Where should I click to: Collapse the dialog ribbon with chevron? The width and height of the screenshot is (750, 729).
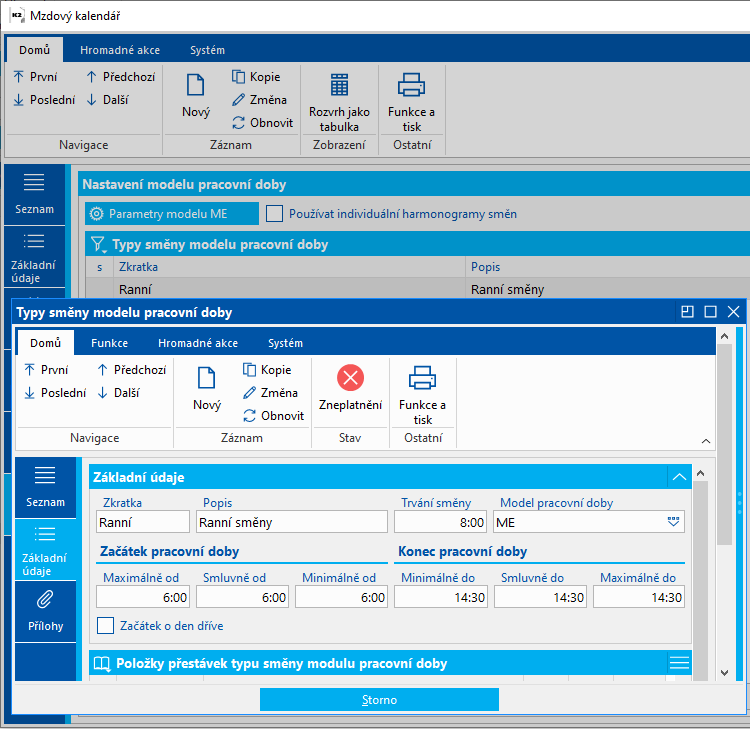coord(705,441)
